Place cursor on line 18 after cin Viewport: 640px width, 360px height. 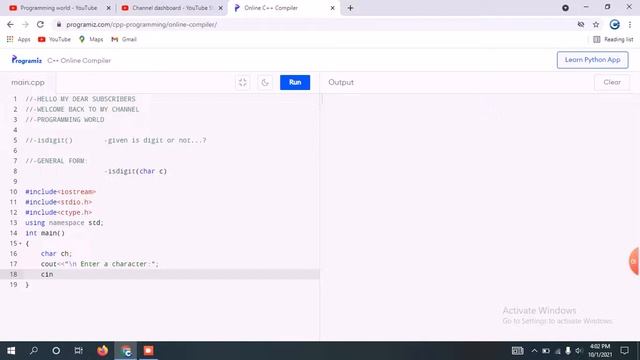tap(53, 274)
